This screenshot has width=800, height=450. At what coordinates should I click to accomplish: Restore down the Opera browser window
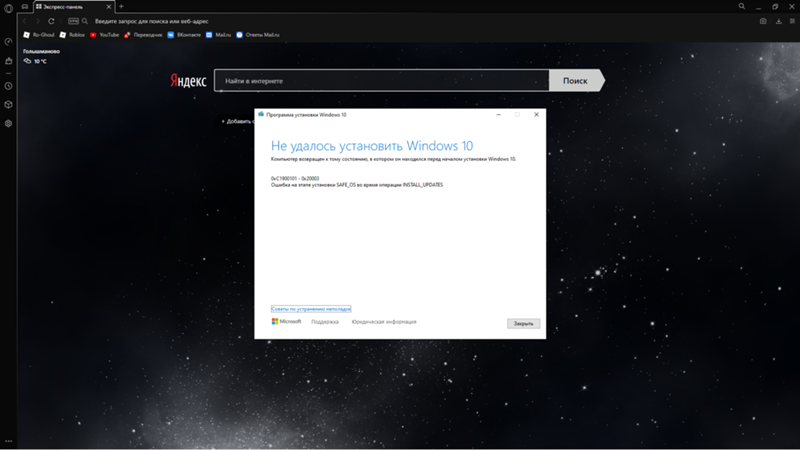(x=775, y=7)
